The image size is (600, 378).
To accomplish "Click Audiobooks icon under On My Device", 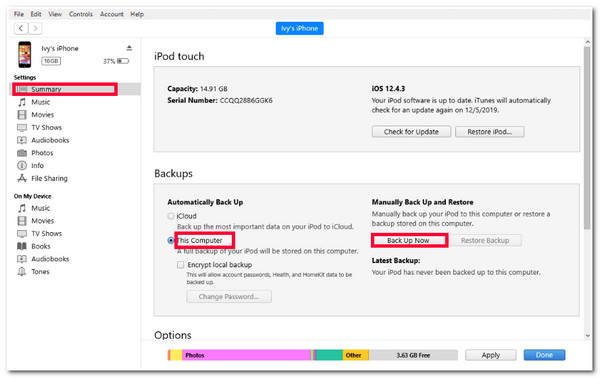I will pyautogui.click(x=22, y=259).
